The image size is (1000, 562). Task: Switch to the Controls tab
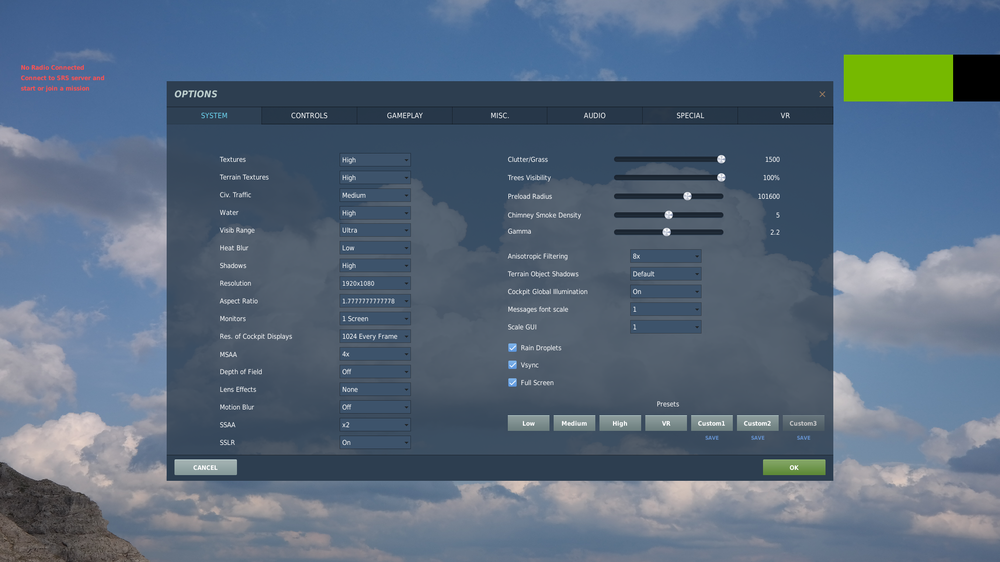pos(309,115)
